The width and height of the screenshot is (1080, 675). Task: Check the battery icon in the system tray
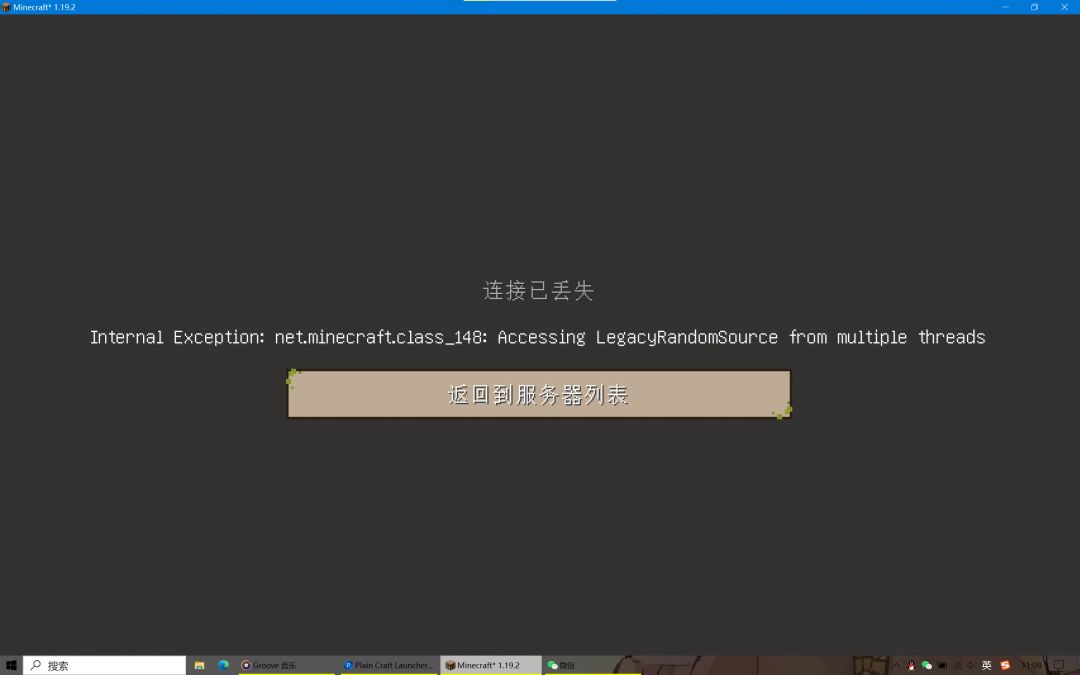point(942,665)
